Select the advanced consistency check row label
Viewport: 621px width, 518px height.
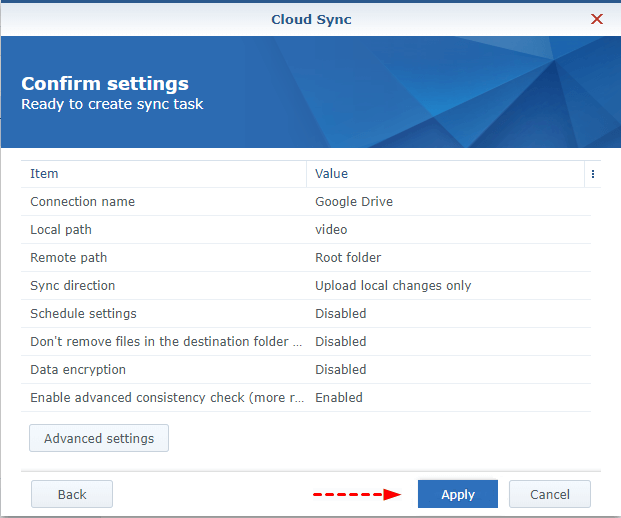167,398
